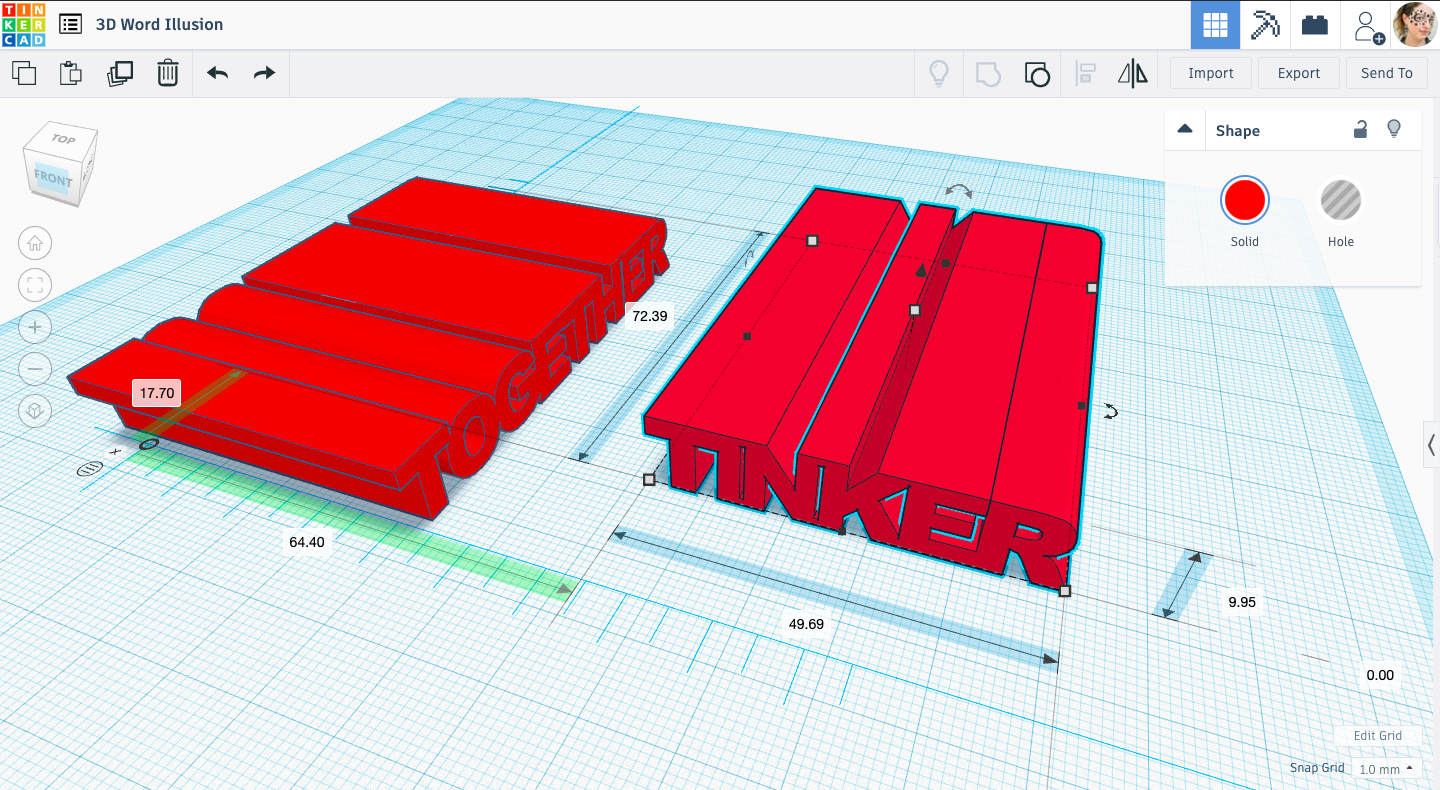Screen dimensions: 1440x790
Task: Switch to Blocks pickaxe mode
Action: click(x=1265, y=25)
